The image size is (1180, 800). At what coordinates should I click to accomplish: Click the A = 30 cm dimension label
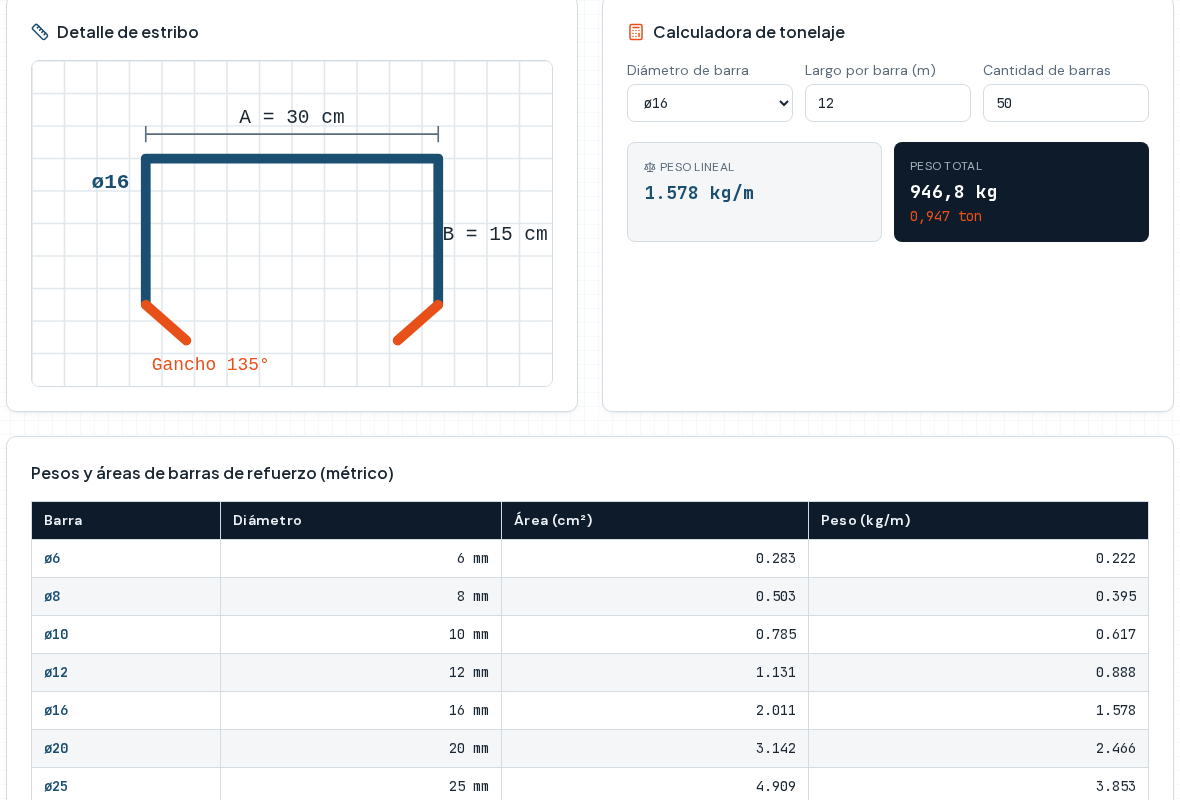click(292, 117)
